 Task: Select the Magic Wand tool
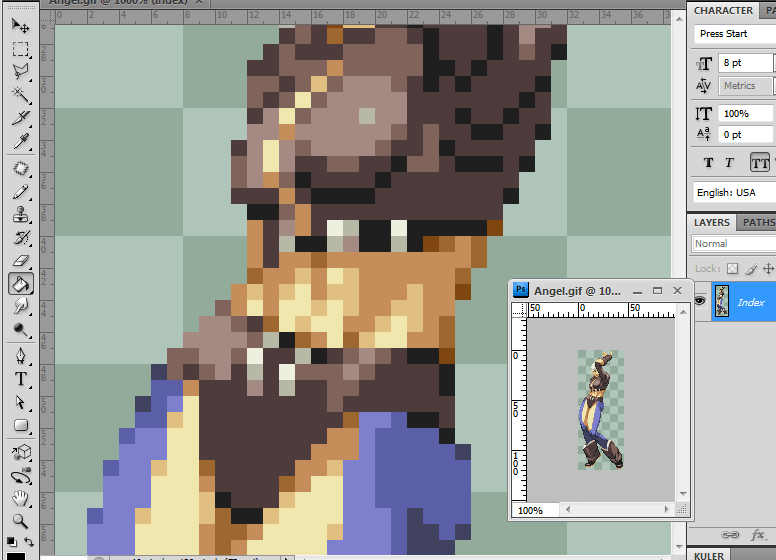coord(20,94)
